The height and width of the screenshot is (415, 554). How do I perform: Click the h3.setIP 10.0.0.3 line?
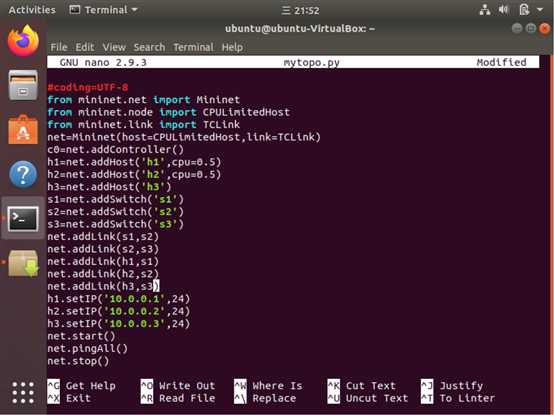point(119,324)
